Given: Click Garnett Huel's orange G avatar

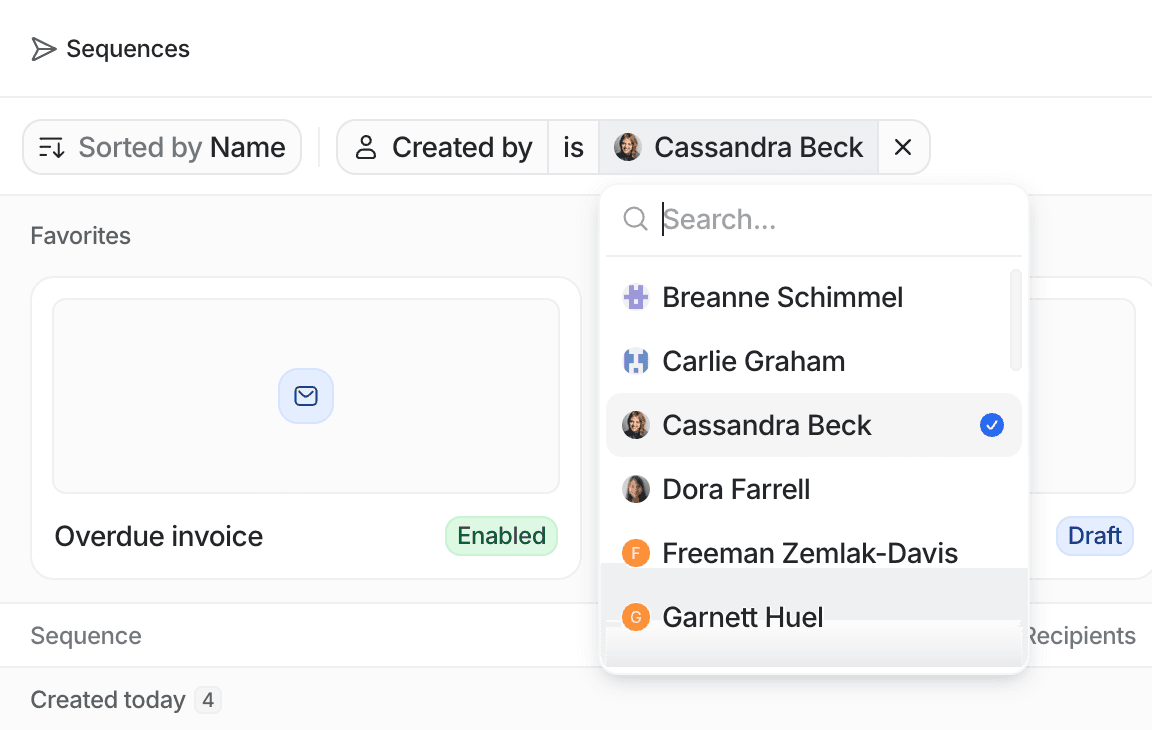Looking at the screenshot, I should coord(636,617).
